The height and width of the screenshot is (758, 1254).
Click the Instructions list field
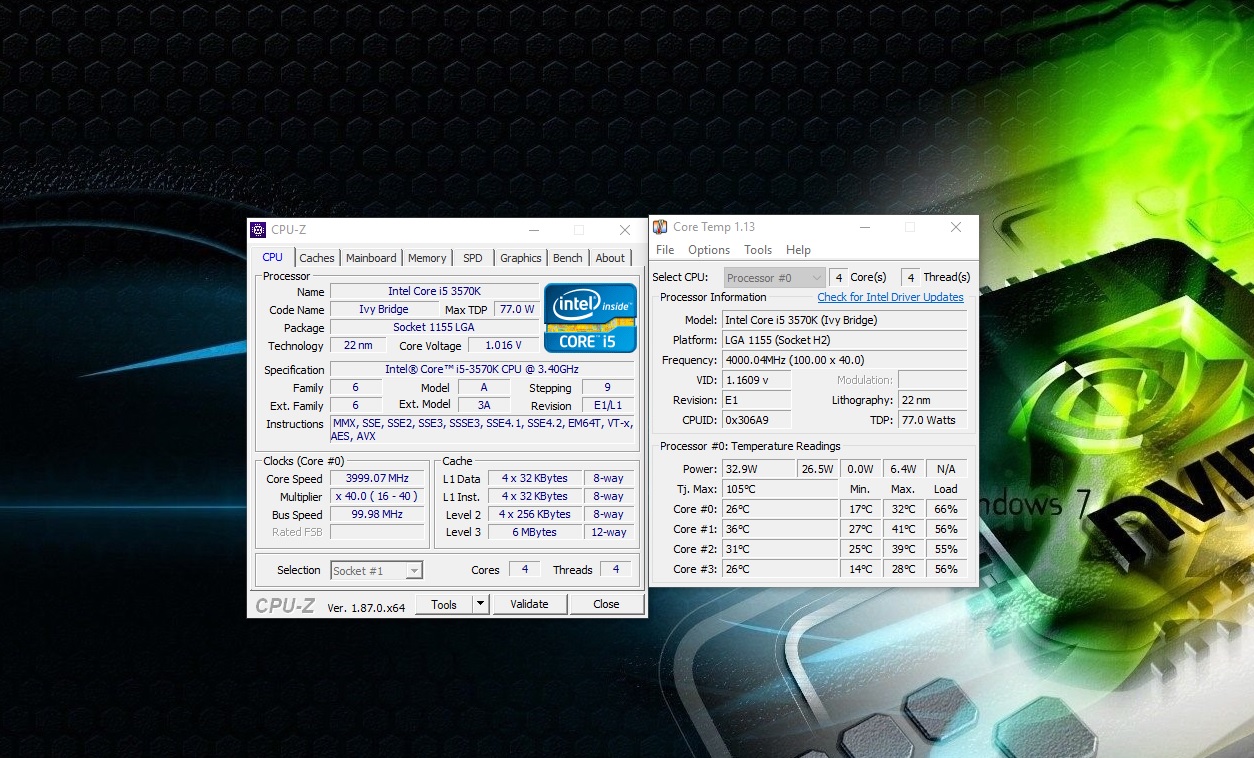482,429
